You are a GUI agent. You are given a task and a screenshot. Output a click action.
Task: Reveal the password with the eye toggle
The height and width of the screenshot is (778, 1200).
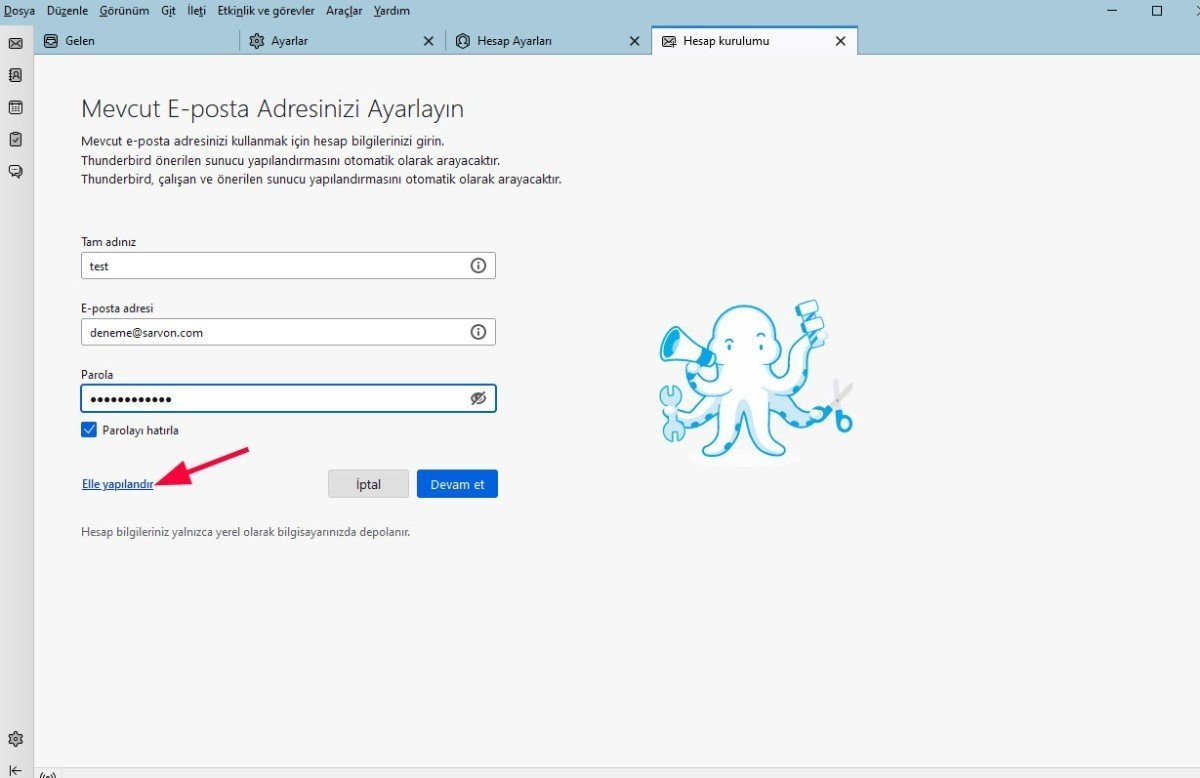tap(478, 398)
